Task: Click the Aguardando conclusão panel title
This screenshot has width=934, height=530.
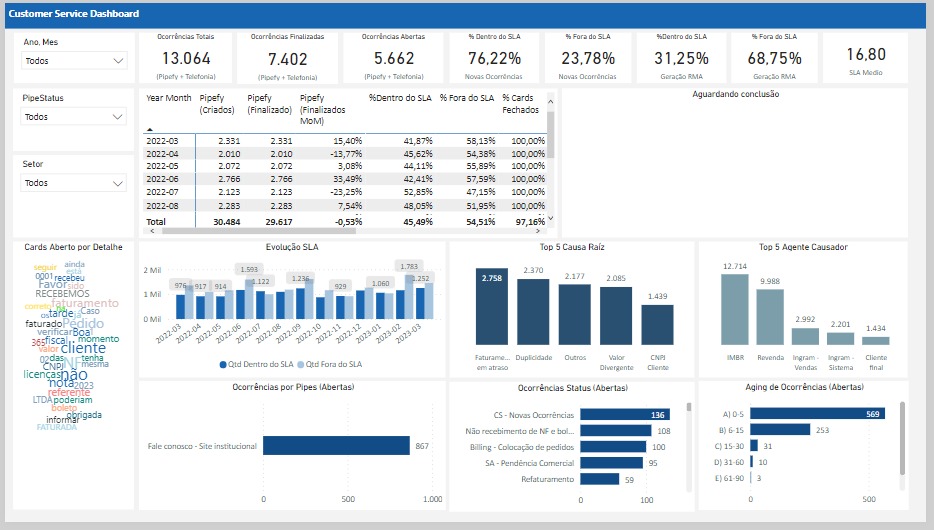Action: [x=736, y=94]
